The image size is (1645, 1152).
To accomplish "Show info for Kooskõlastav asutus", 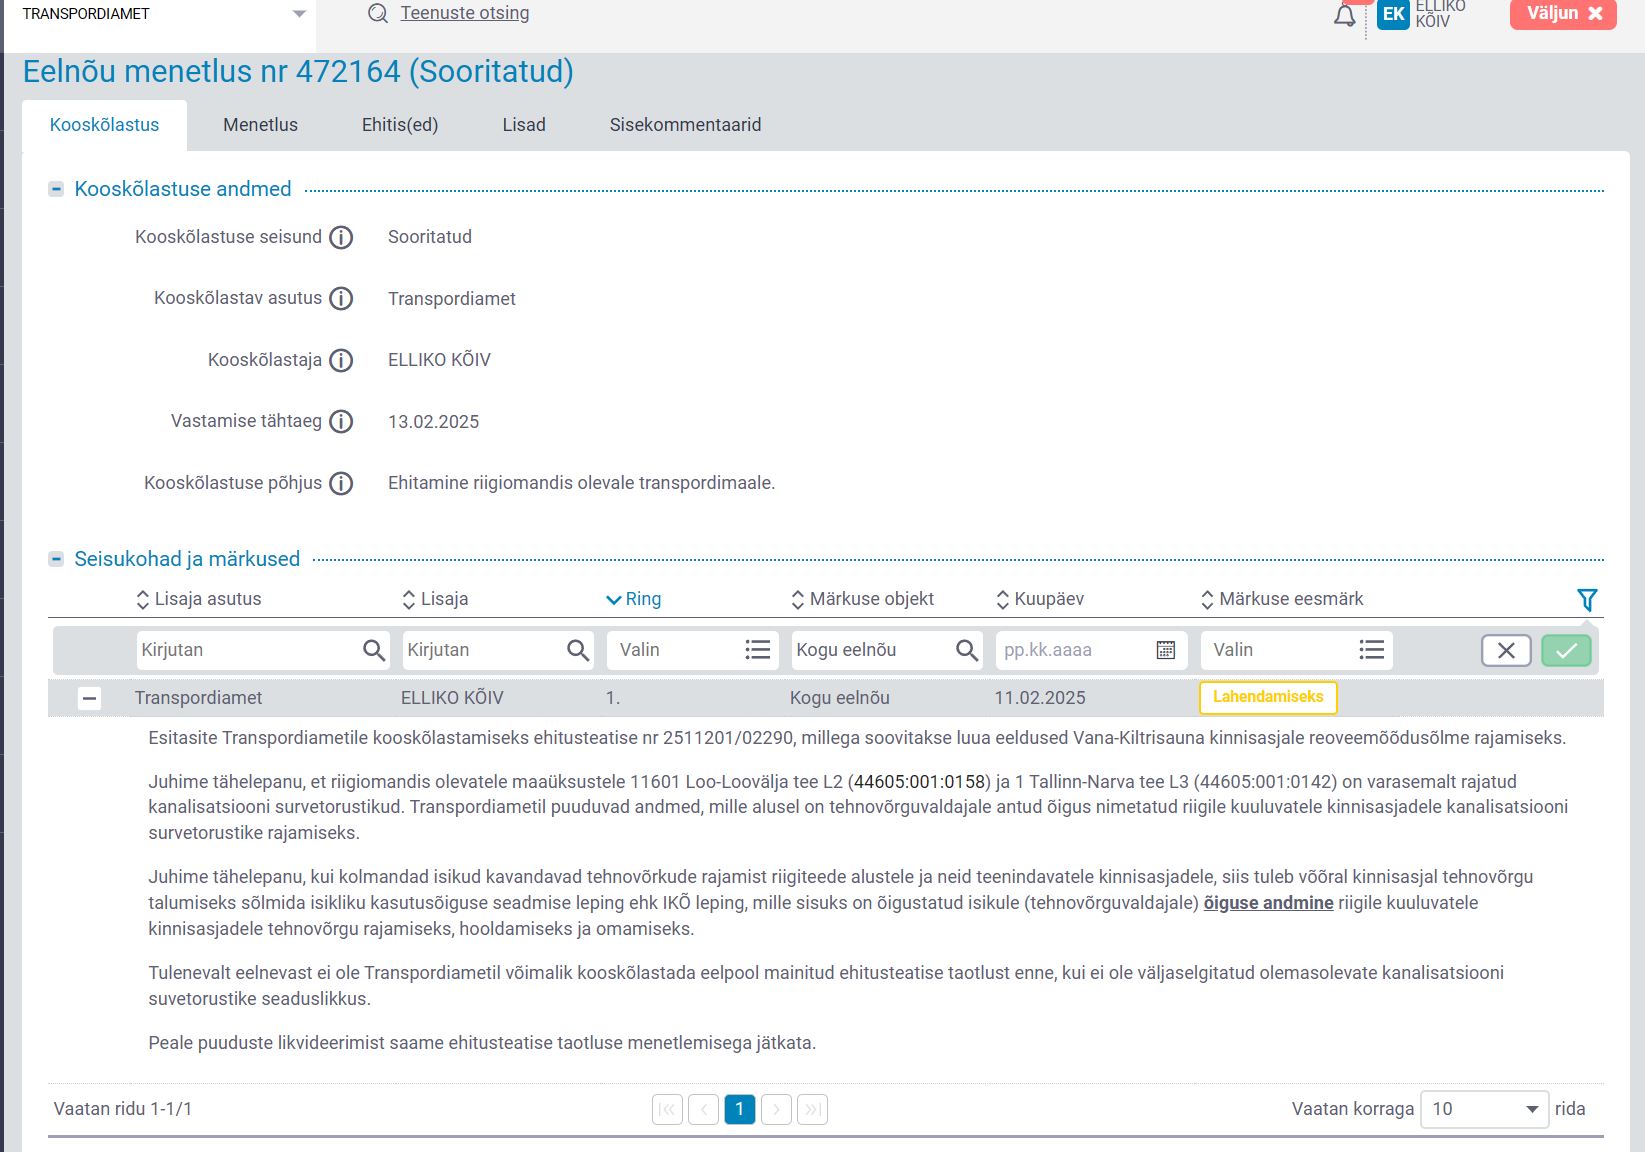I will 341,299.
